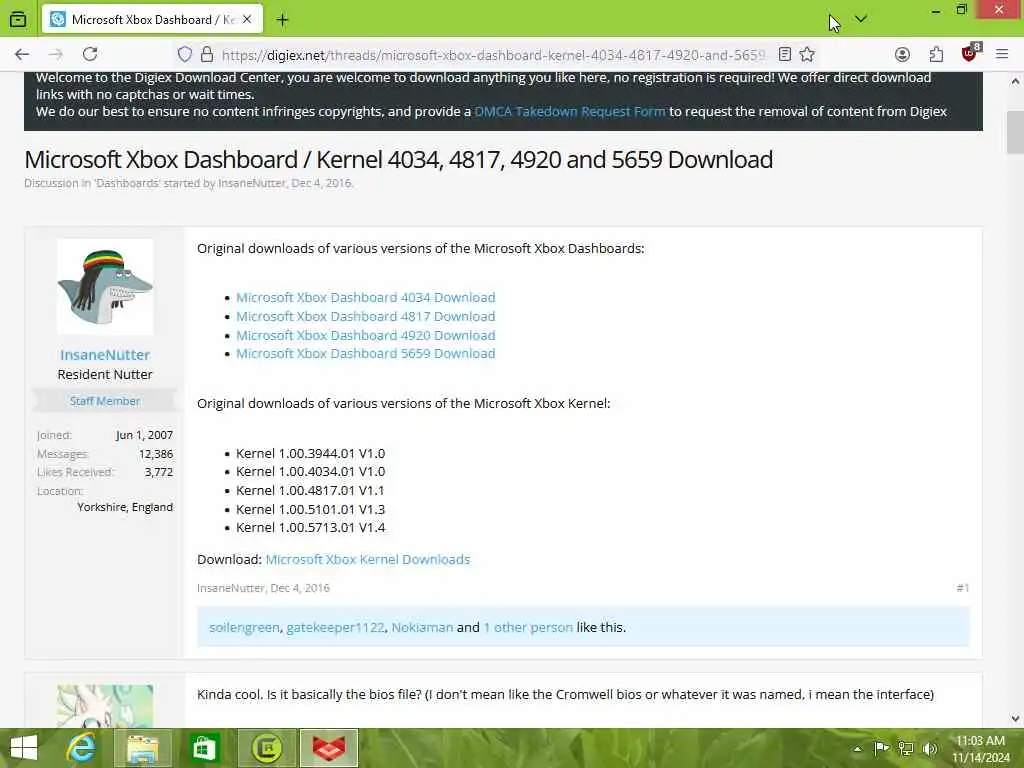Close the Microsoft Xbox Dashboard tab

(x=247, y=20)
